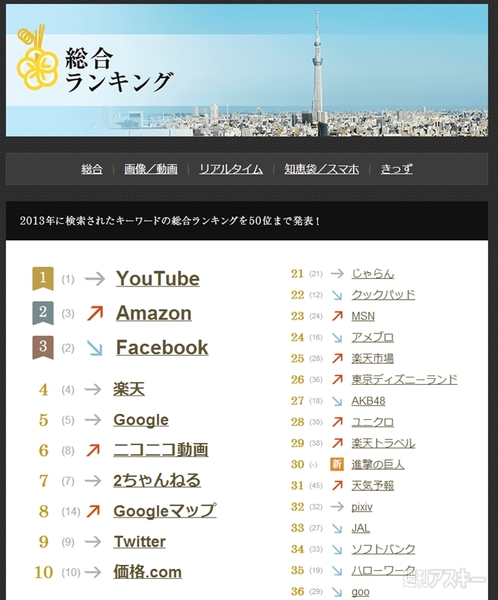Screen dimensions: 498x600
Task: Switch to リアルタイム ranking tab
Action: coord(231,169)
